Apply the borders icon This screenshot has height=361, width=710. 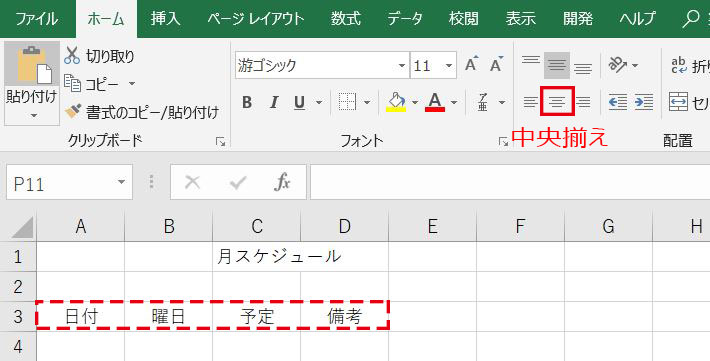coord(347,102)
